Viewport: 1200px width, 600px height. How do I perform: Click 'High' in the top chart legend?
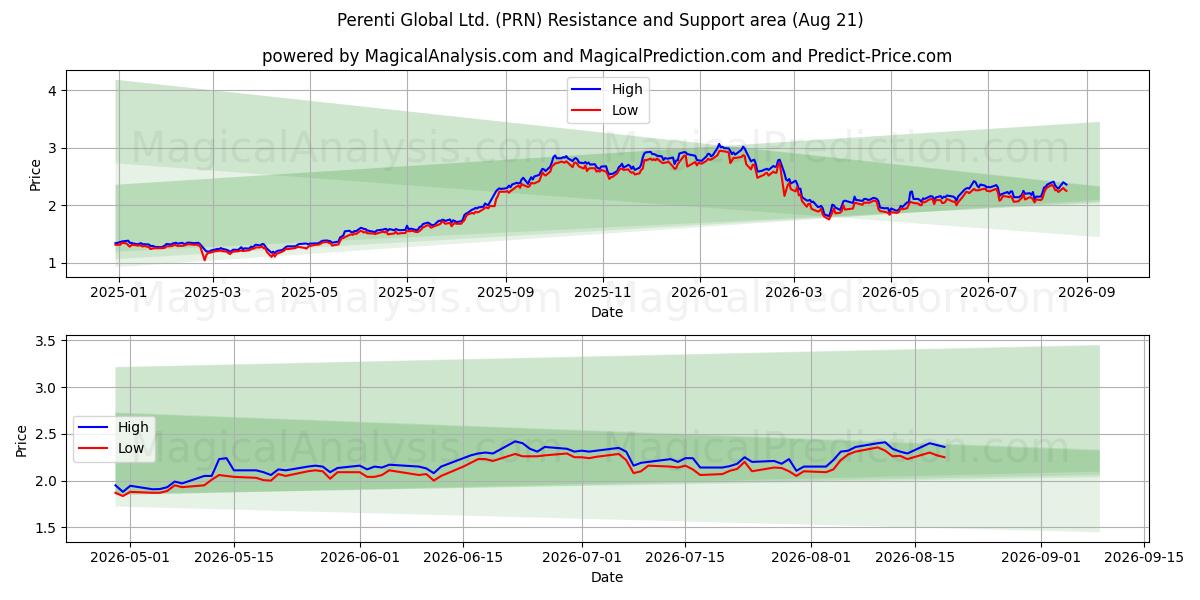[627, 89]
